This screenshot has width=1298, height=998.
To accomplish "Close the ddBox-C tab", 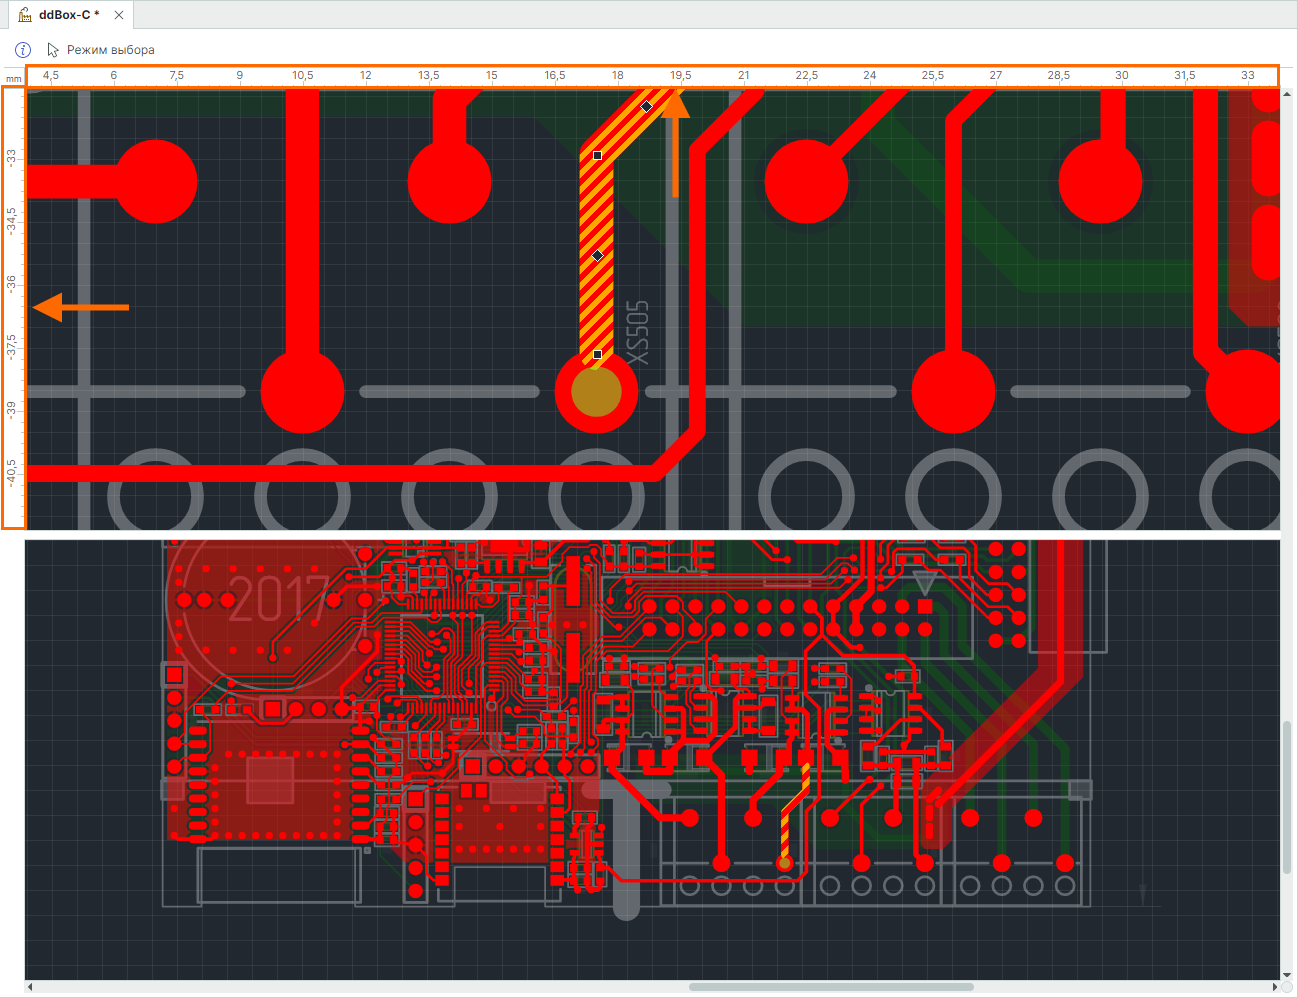I will [x=119, y=15].
